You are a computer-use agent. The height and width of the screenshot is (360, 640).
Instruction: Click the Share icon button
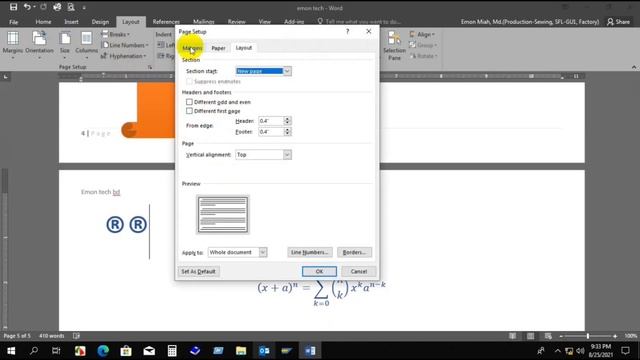(x=618, y=22)
